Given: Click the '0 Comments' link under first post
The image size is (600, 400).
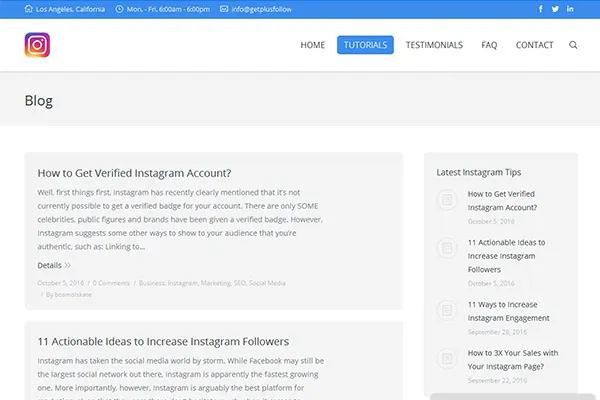Looking at the screenshot, I should (111, 283).
